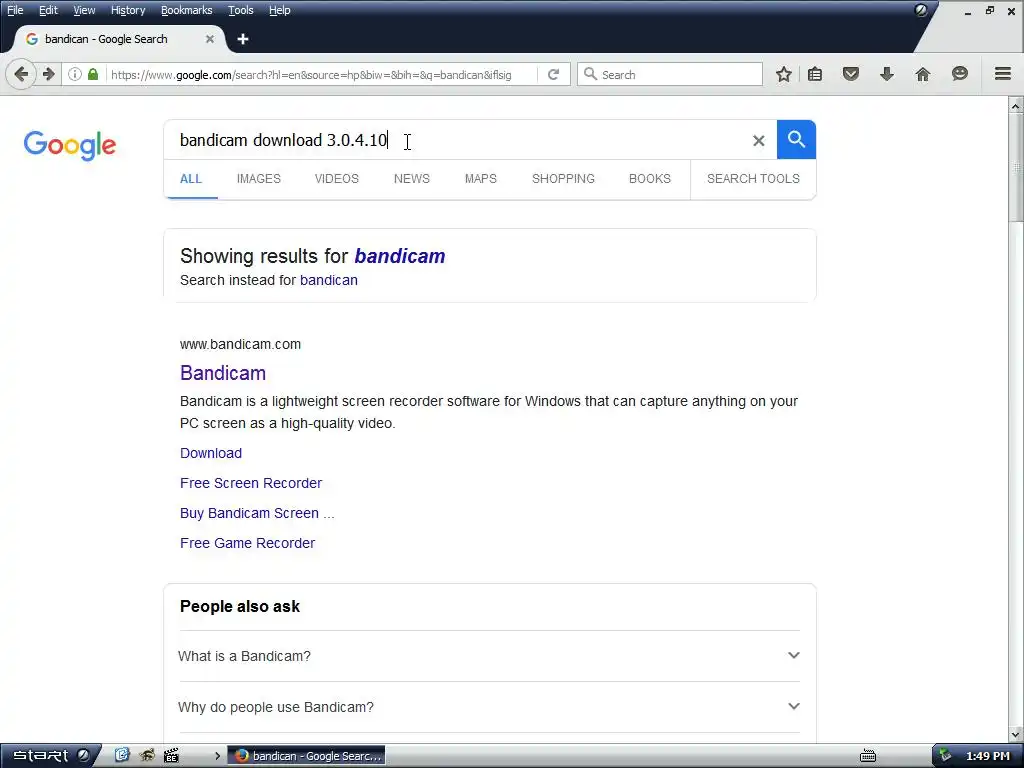The image size is (1024, 768).
Task: Open the Hello chat smiley icon
Action: (x=959, y=74)
